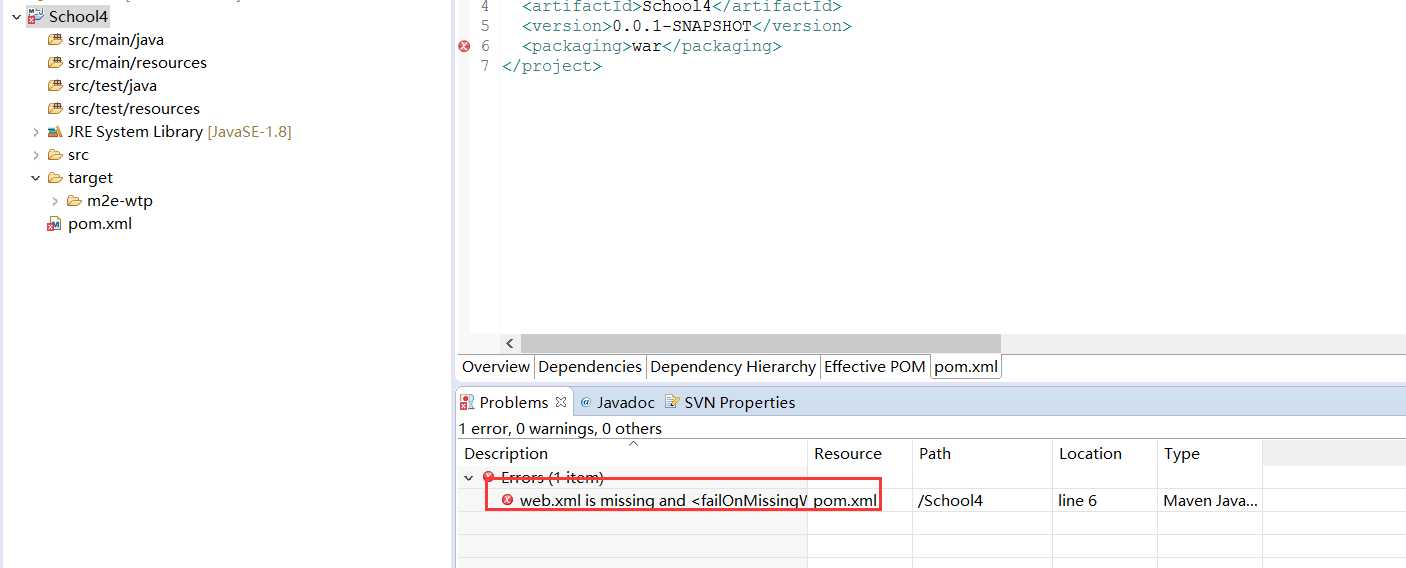Expand the JRE System Library node
This screenshot has height=568, width=1406.
[36, 132]
